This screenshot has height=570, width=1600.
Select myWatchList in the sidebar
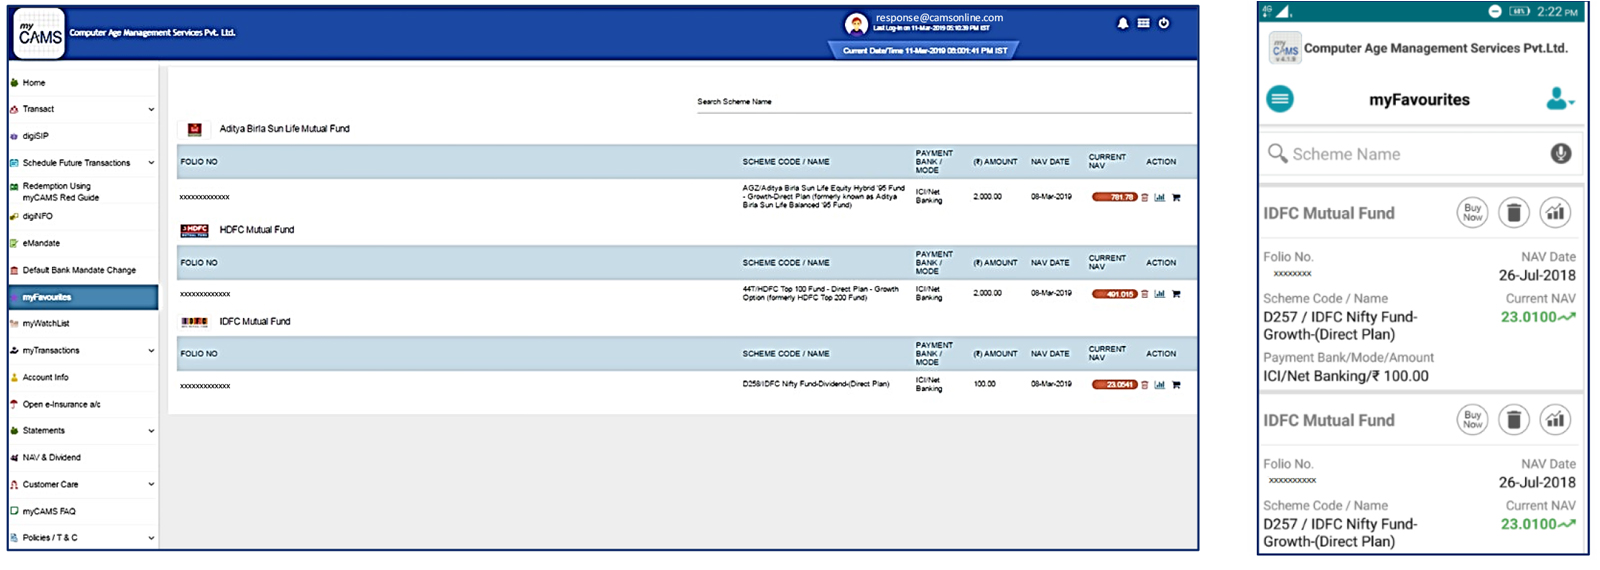click(46, 324)
